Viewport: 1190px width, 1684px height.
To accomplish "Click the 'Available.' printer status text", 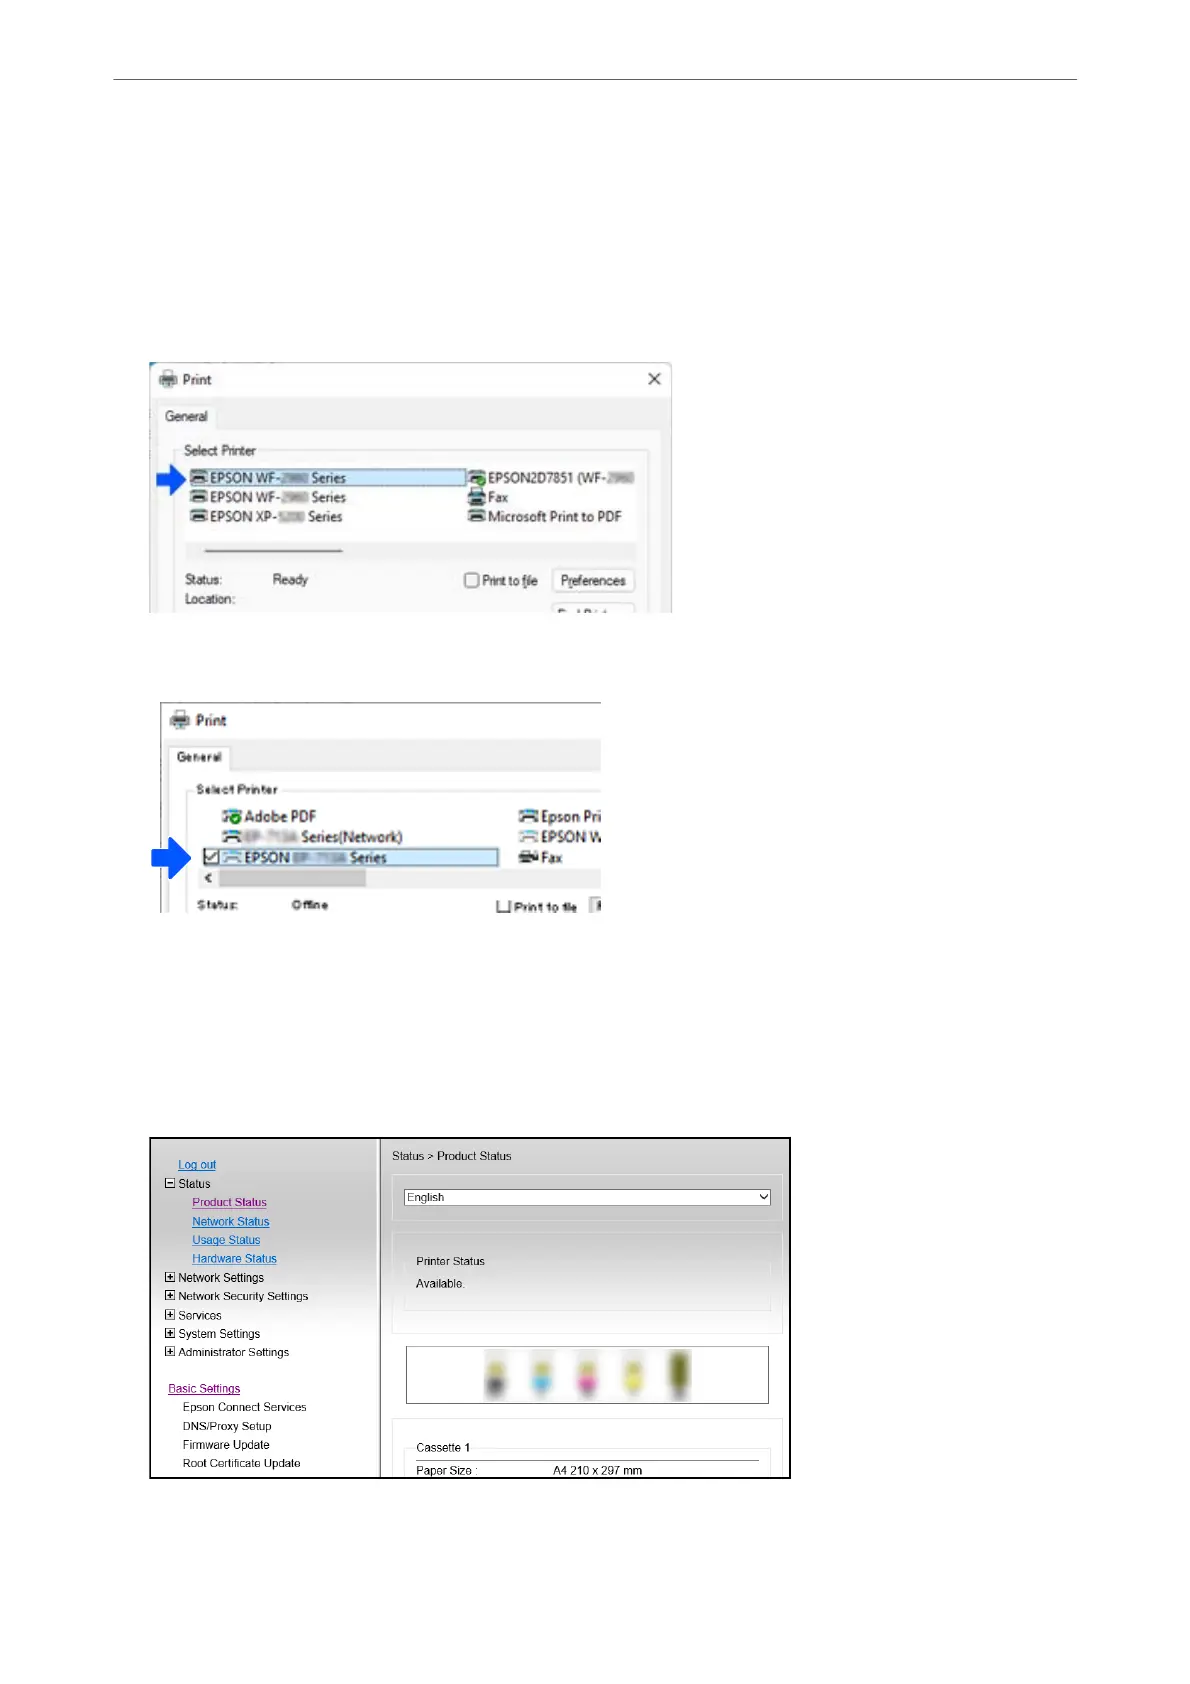I will (x=440, y=1284).
